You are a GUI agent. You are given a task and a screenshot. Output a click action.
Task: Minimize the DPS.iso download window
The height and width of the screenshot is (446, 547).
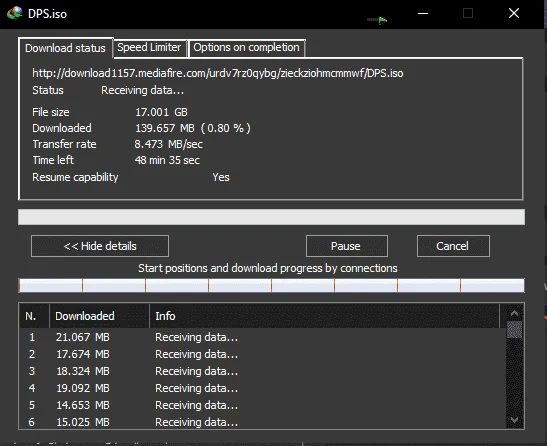(423, 14)
